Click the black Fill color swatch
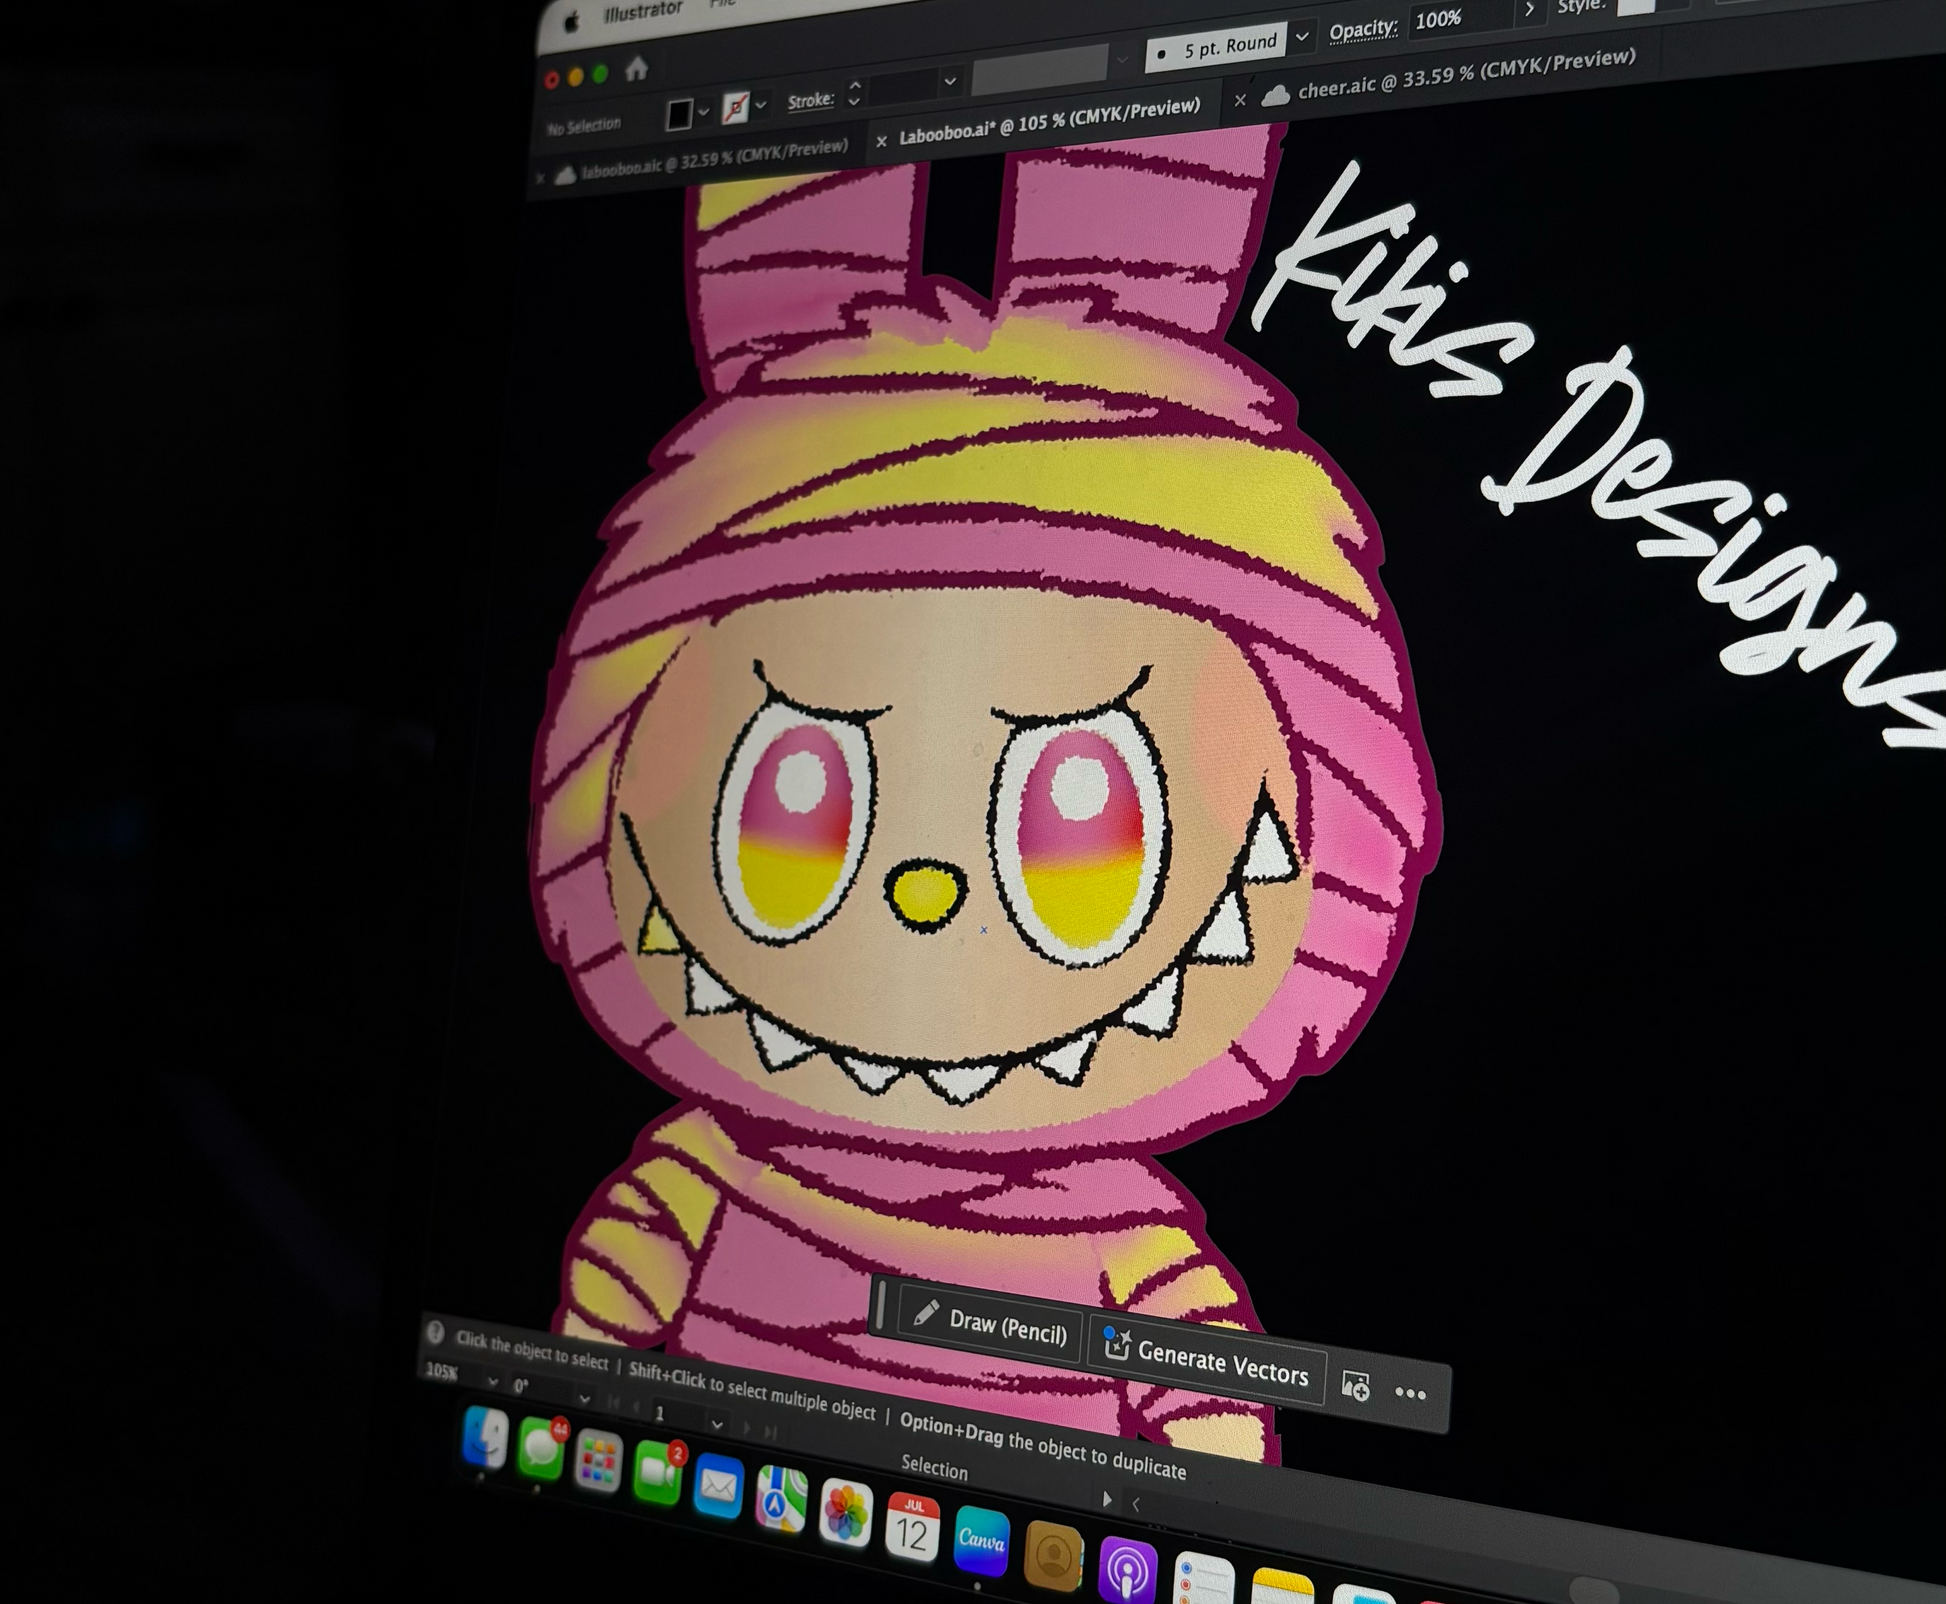1946x1604 pixels. pyautogui.click(x=679, y=115)
